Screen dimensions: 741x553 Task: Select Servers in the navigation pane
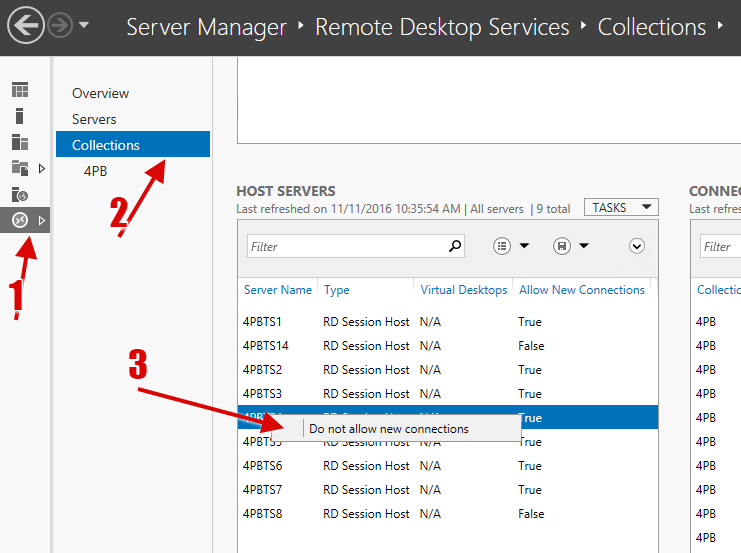[x=94, y=119]
